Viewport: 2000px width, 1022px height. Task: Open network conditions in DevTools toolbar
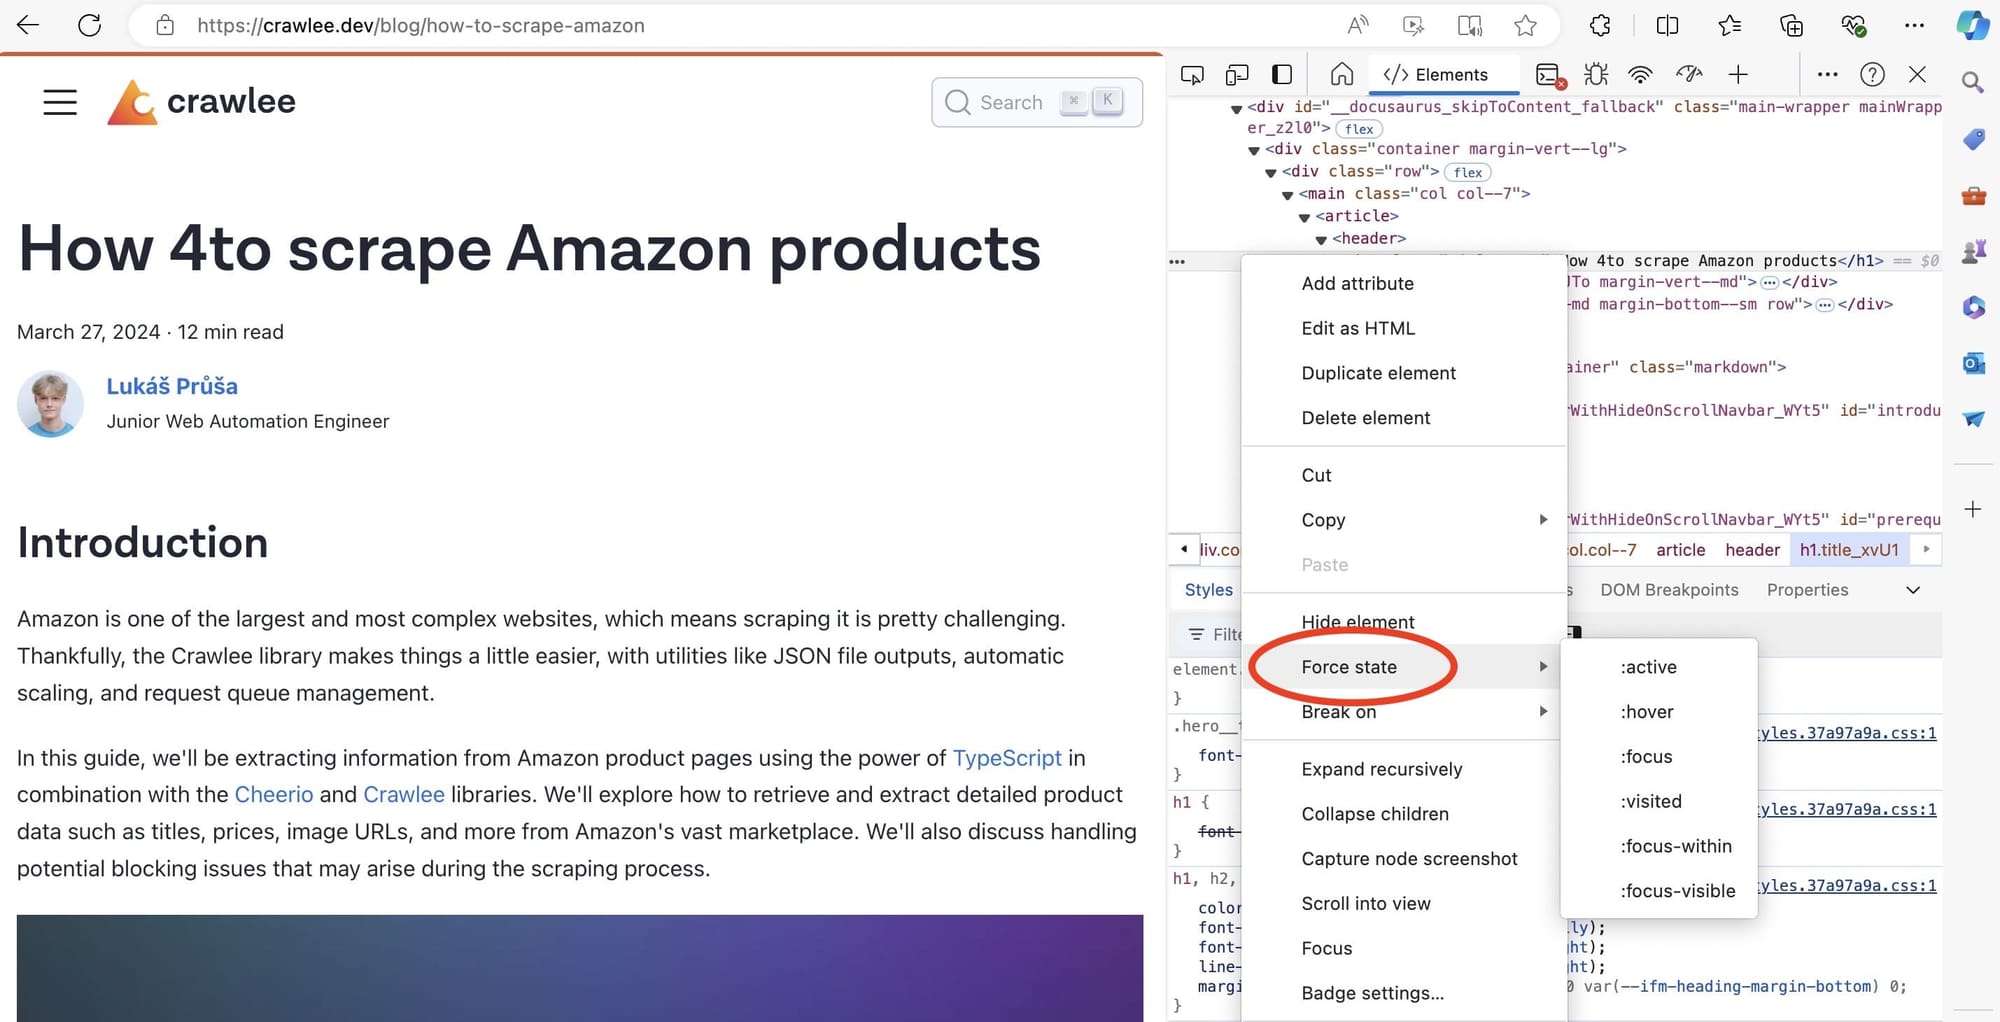(1639, 74)
